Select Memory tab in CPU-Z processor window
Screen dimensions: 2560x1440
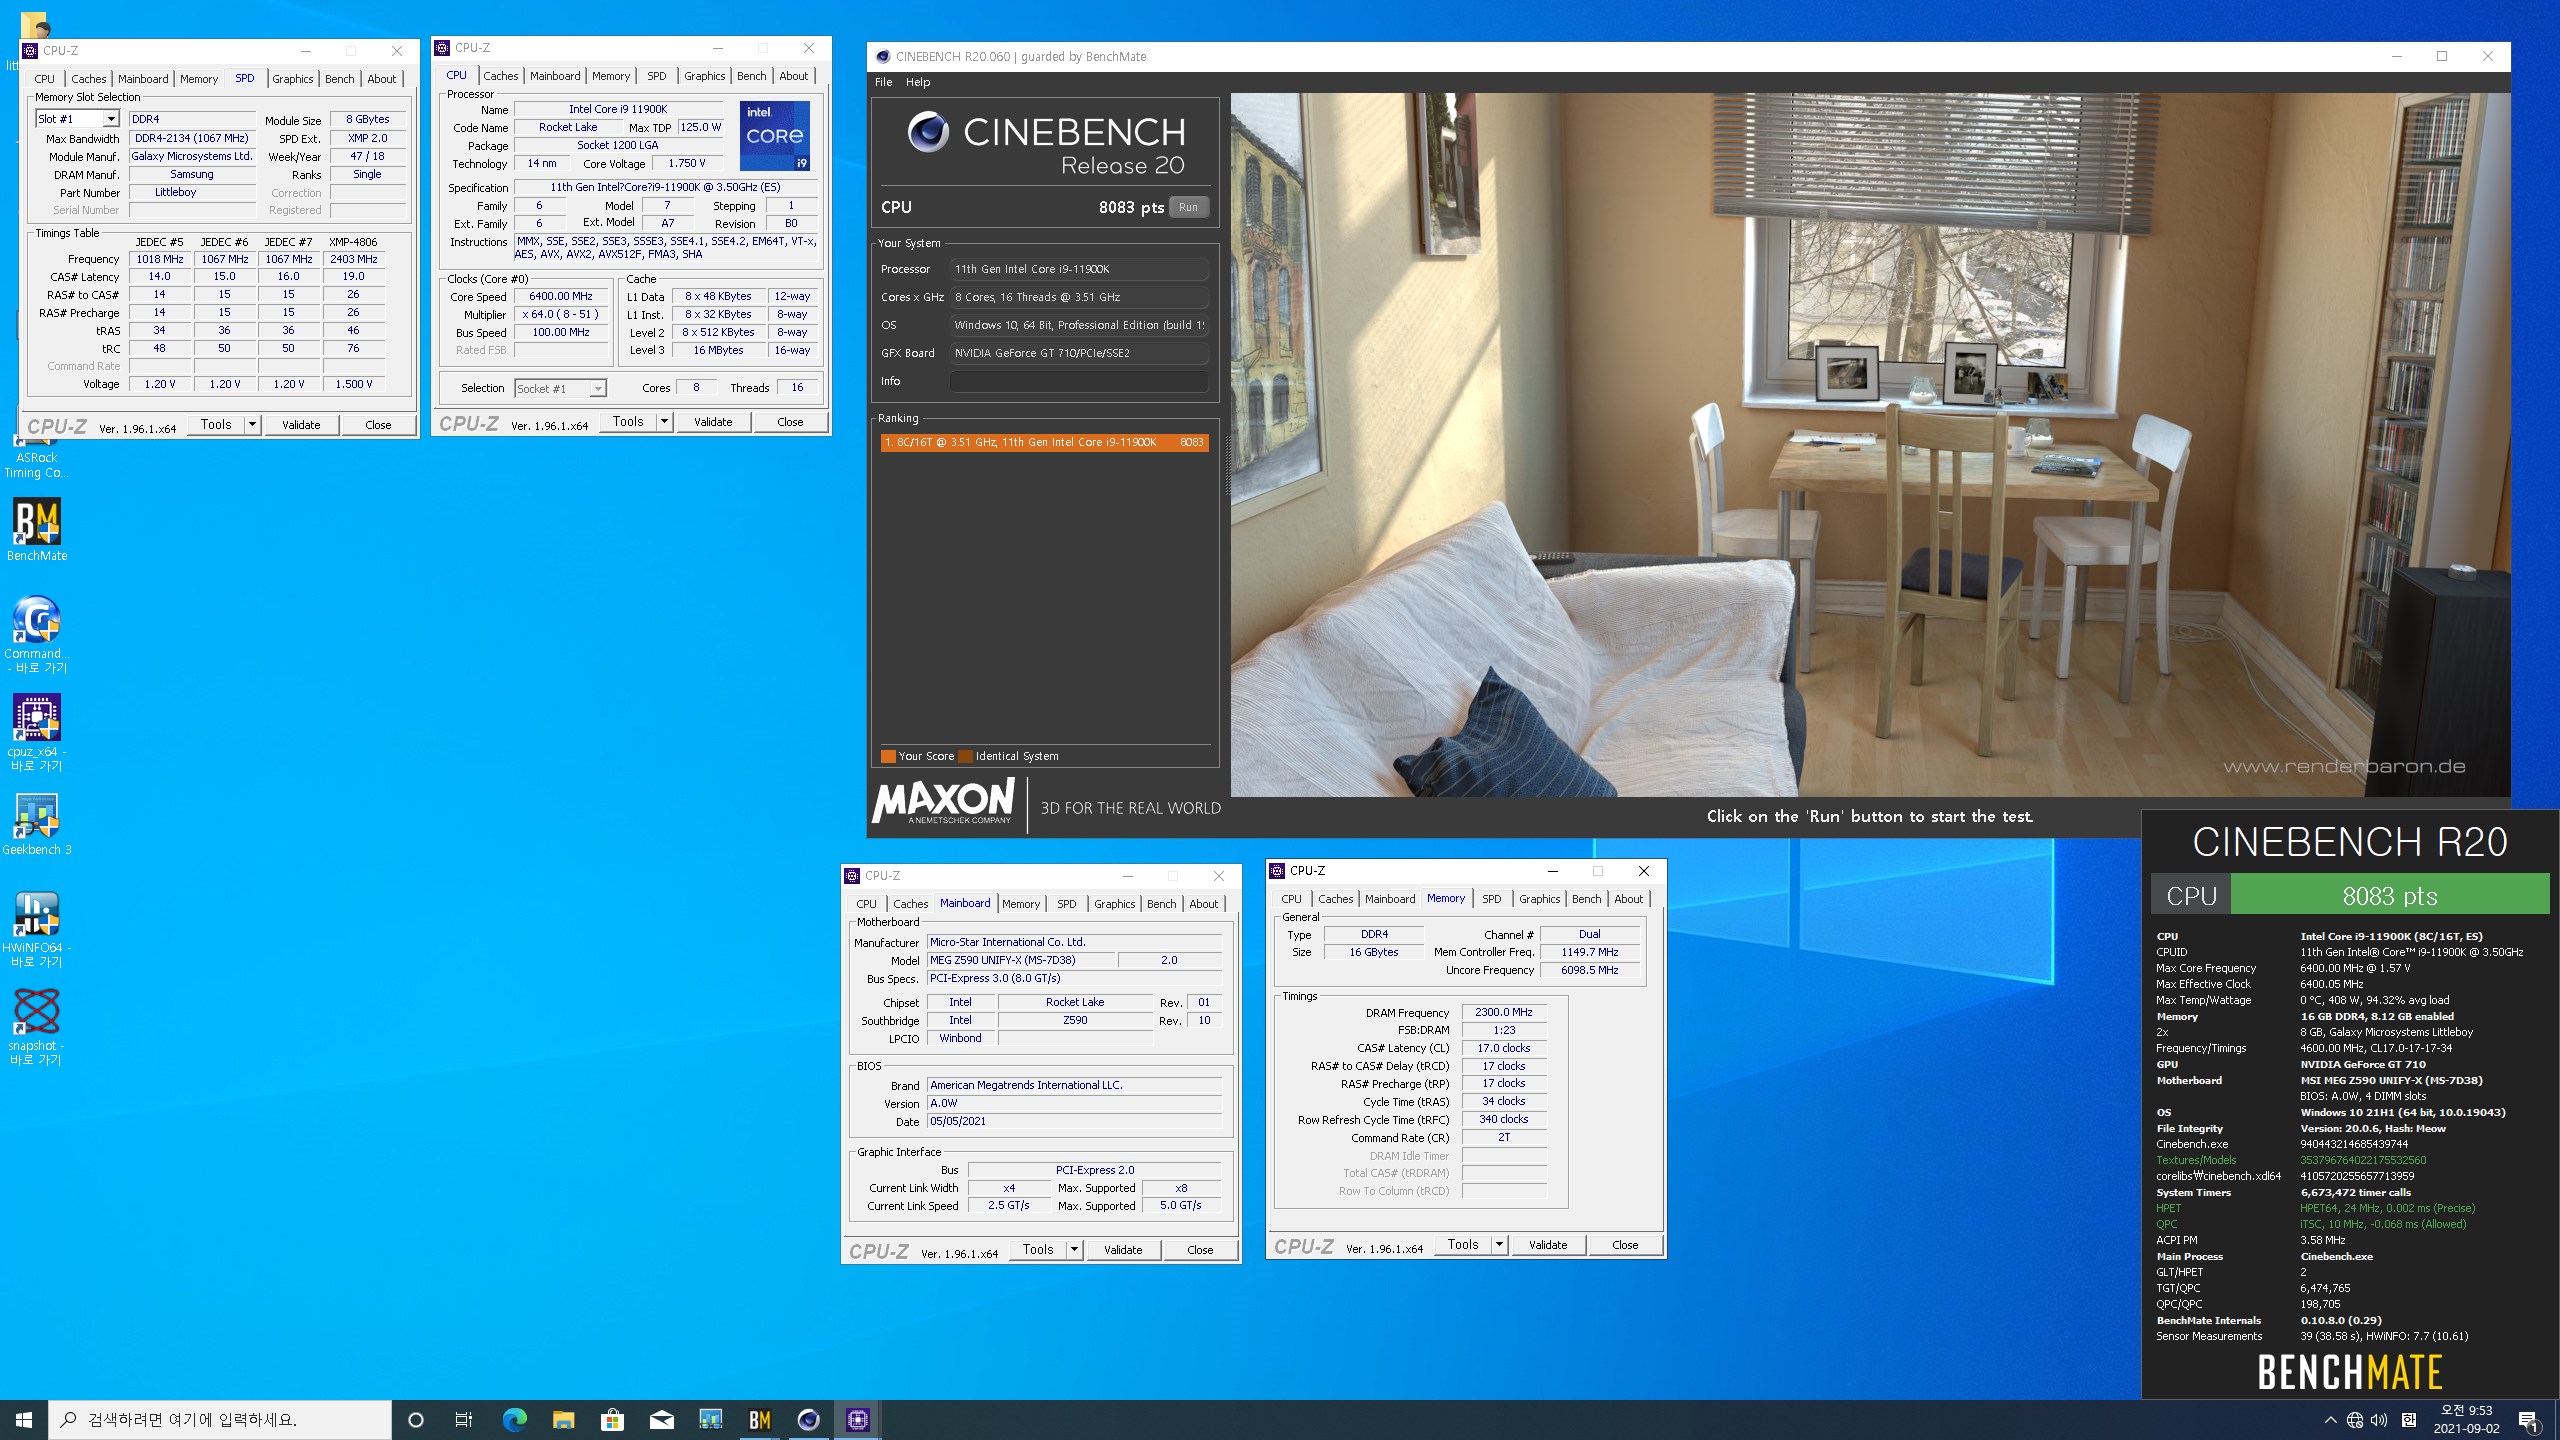610,76
